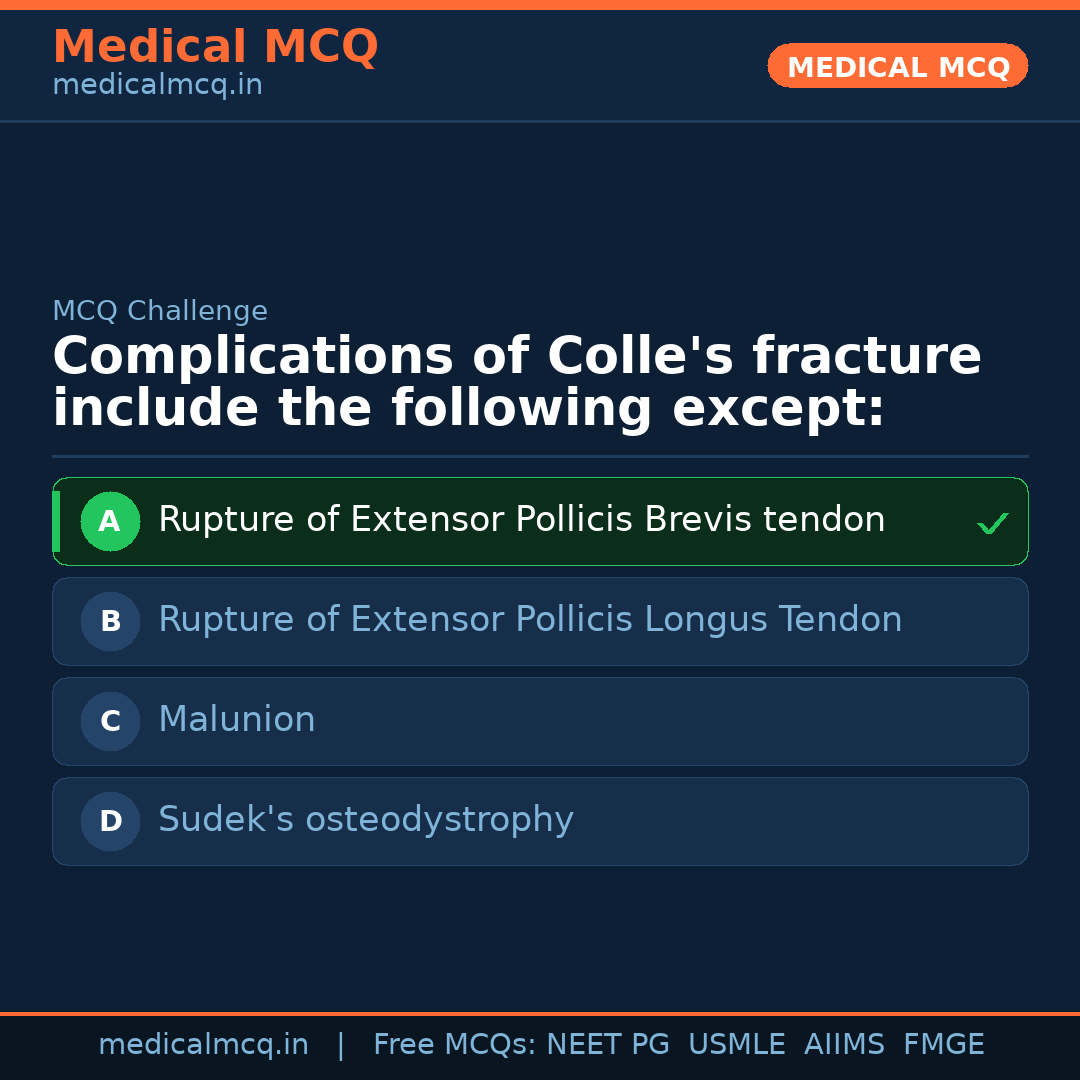Click the D letter circle icon
The image size is (1080, 1080).
click(110, 821)
